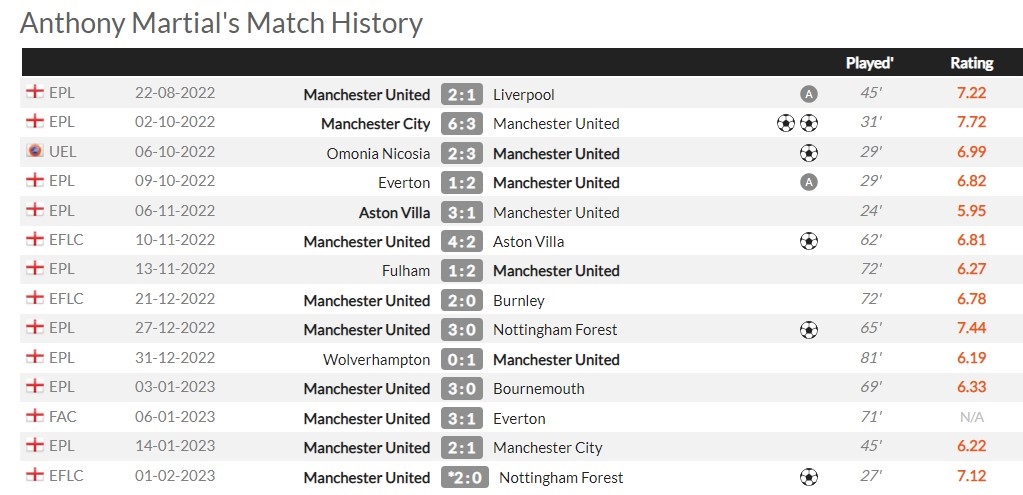This screenshot has height=495, width=1023.
Task: Open the Fulham team link
Action: (406, 270)
